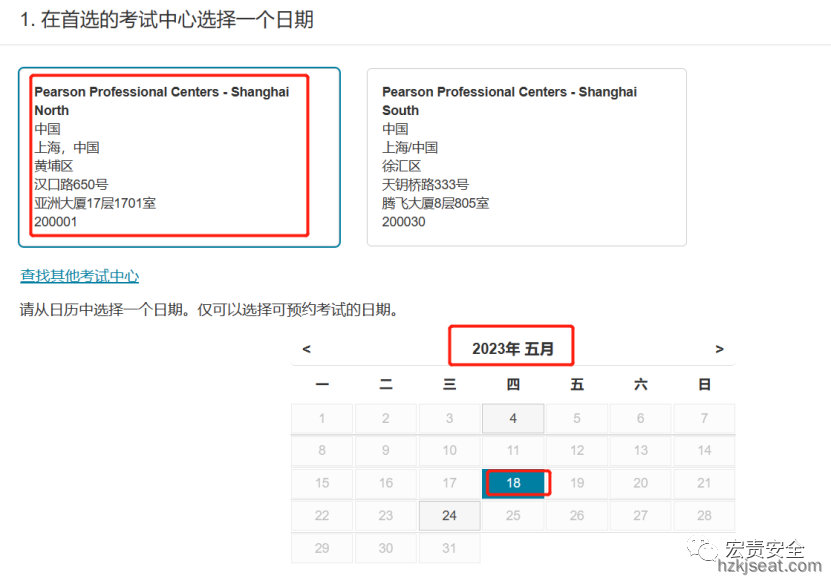Viewport: 831px width, 585px height.
Task: Click the 徐汇区 district text
Action: (x=401, y=166)
